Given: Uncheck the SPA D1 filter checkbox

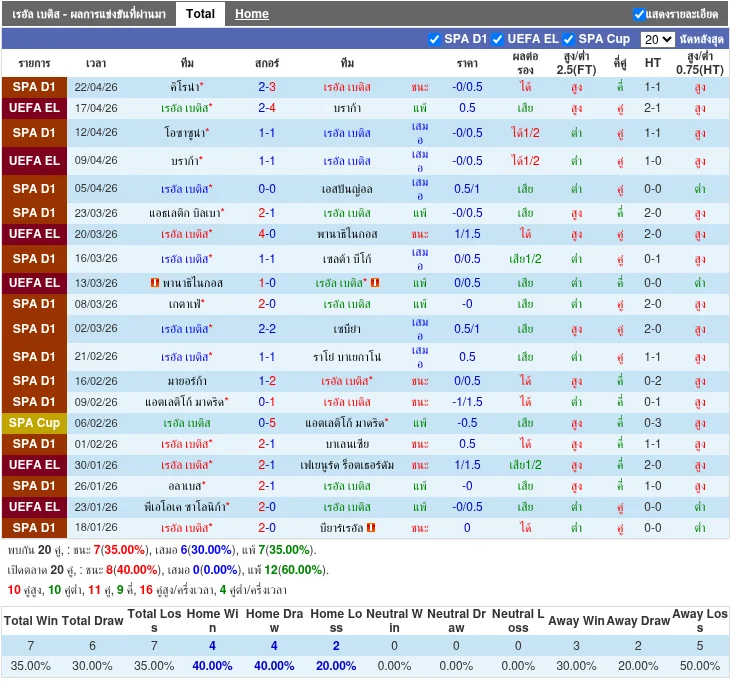Looking at the screenshot, I should [x=434, y=39].
